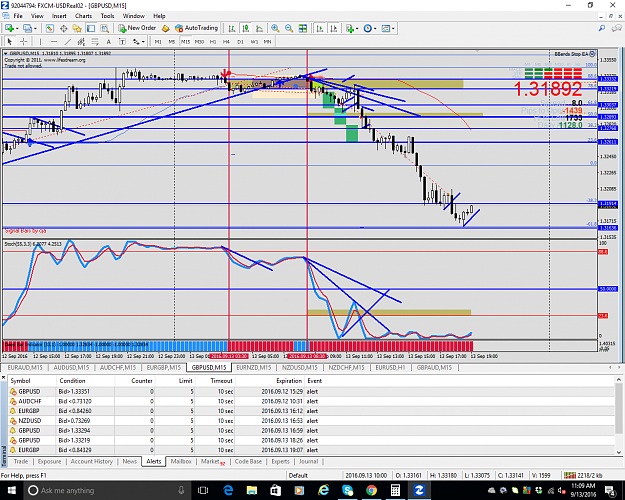Select the Arrows objects tool

pos(136,41)
